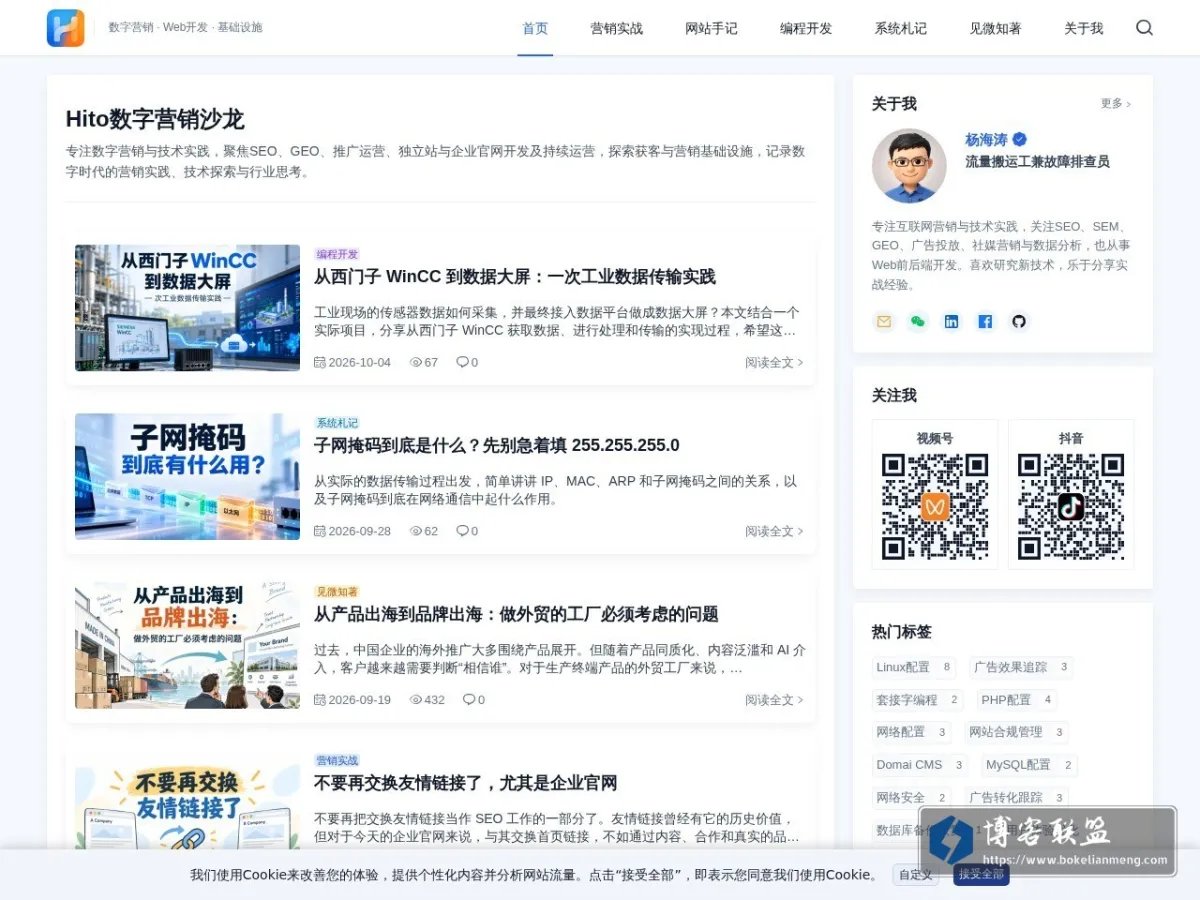The width and height of the screenshot is (1200, 900).
Task: Click the Domai CMS hot tag
Action: [920, 765]
